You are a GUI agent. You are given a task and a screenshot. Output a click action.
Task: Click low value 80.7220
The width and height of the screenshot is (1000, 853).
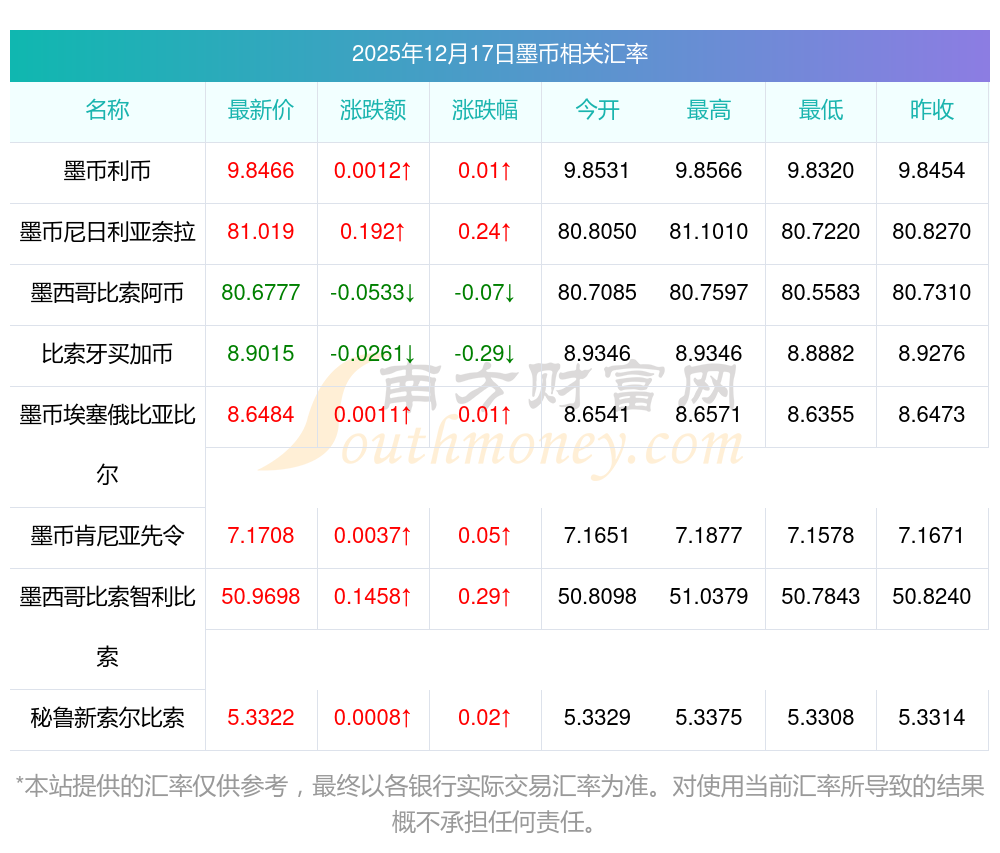tap(821, 231)
